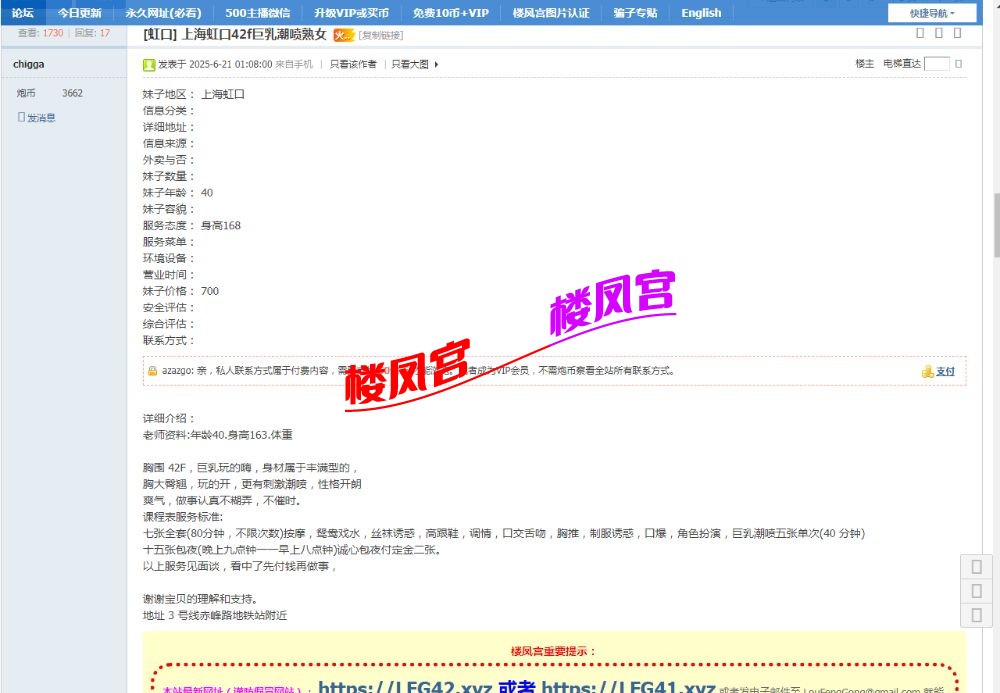Open the chigga user profile link

coord(28,64)
